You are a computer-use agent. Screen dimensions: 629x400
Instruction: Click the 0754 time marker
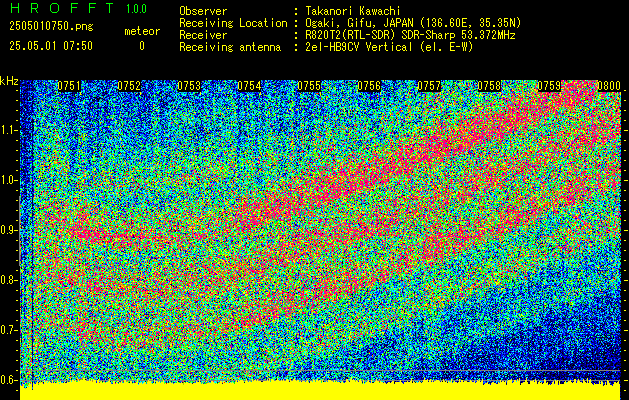point(249,86)
